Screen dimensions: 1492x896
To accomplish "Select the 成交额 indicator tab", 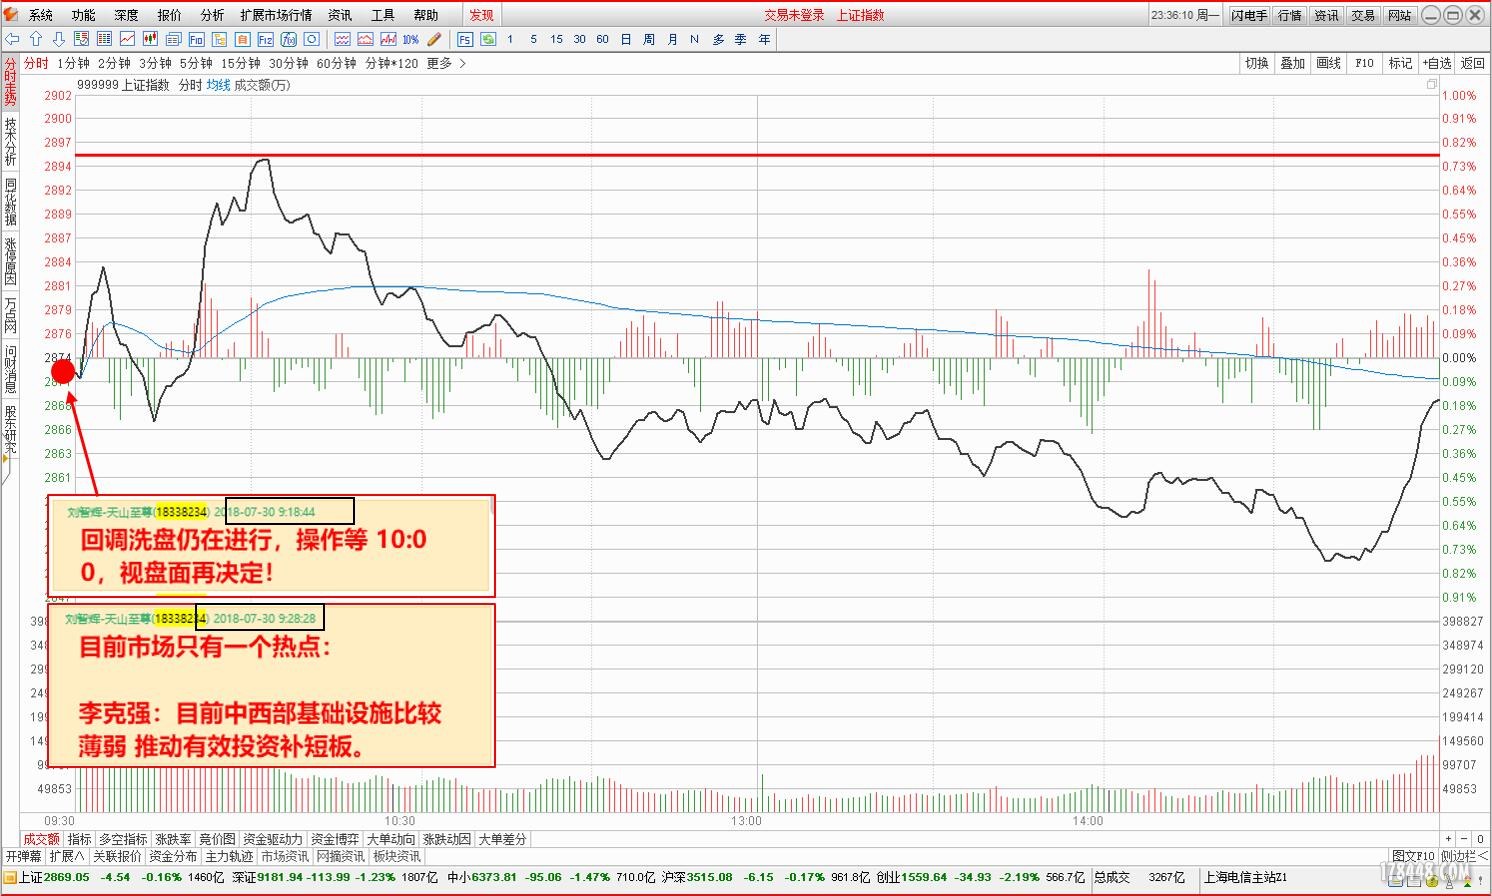I will (42, 839).
